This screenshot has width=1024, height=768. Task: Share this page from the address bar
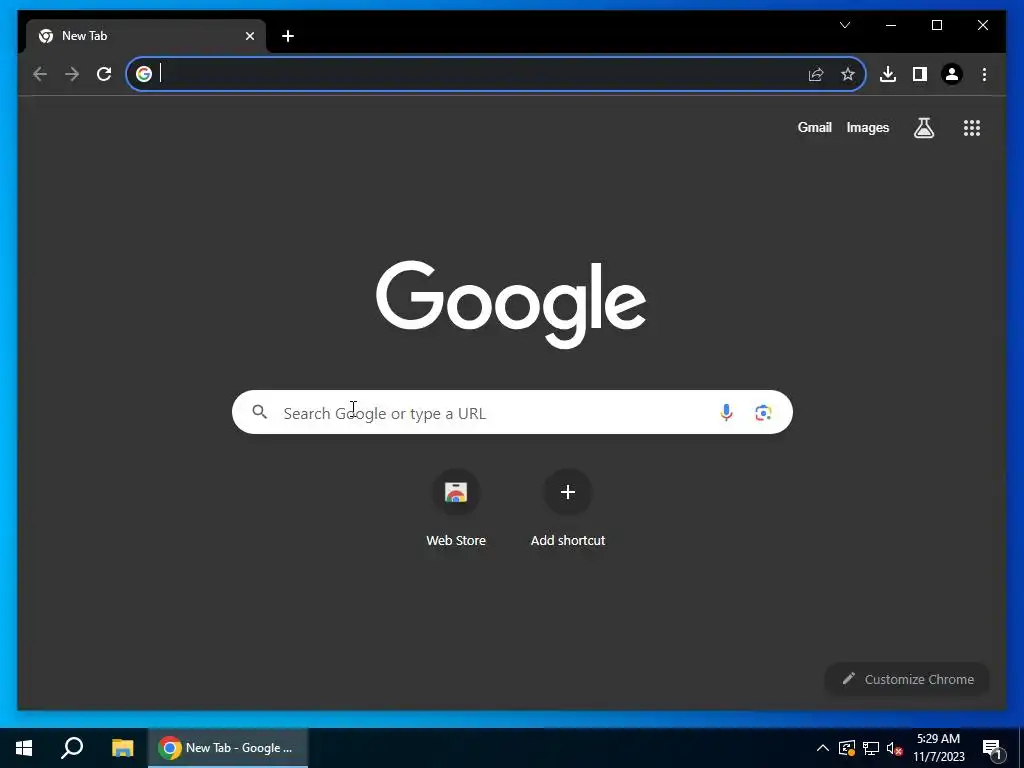[x=816, y=74]
